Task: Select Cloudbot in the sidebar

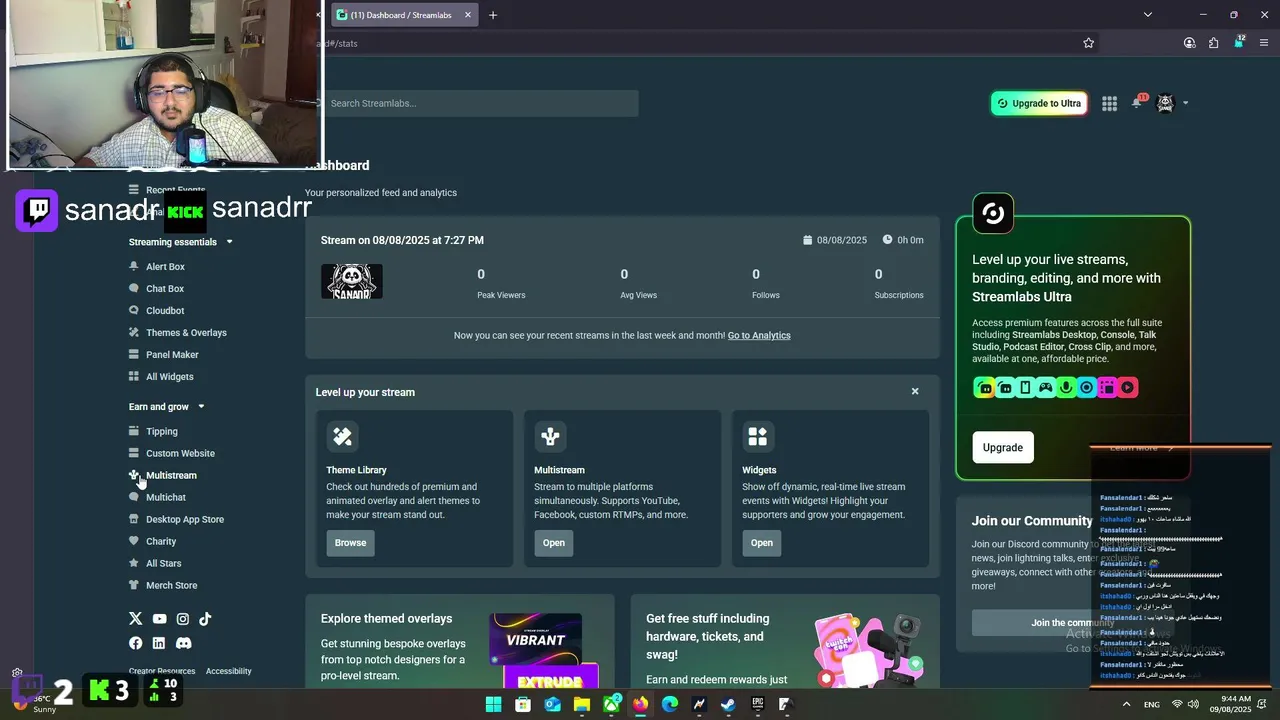Action: (x=165, y=311)
